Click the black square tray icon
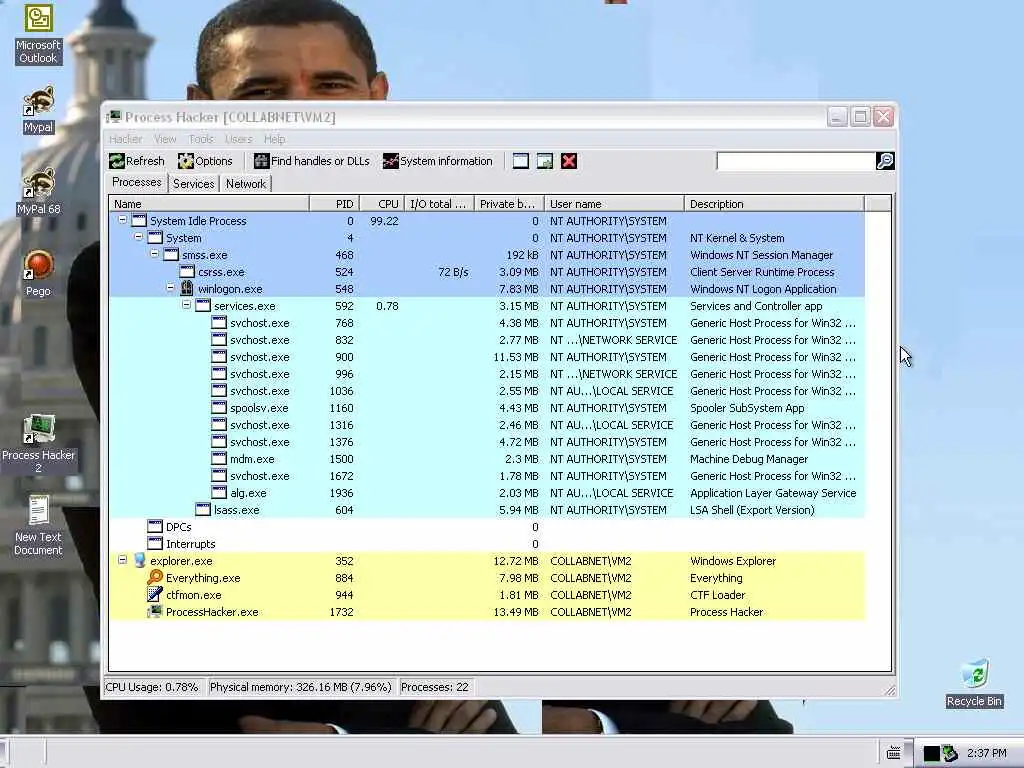This screenshot has height=768, width=1024. [931, 754]
